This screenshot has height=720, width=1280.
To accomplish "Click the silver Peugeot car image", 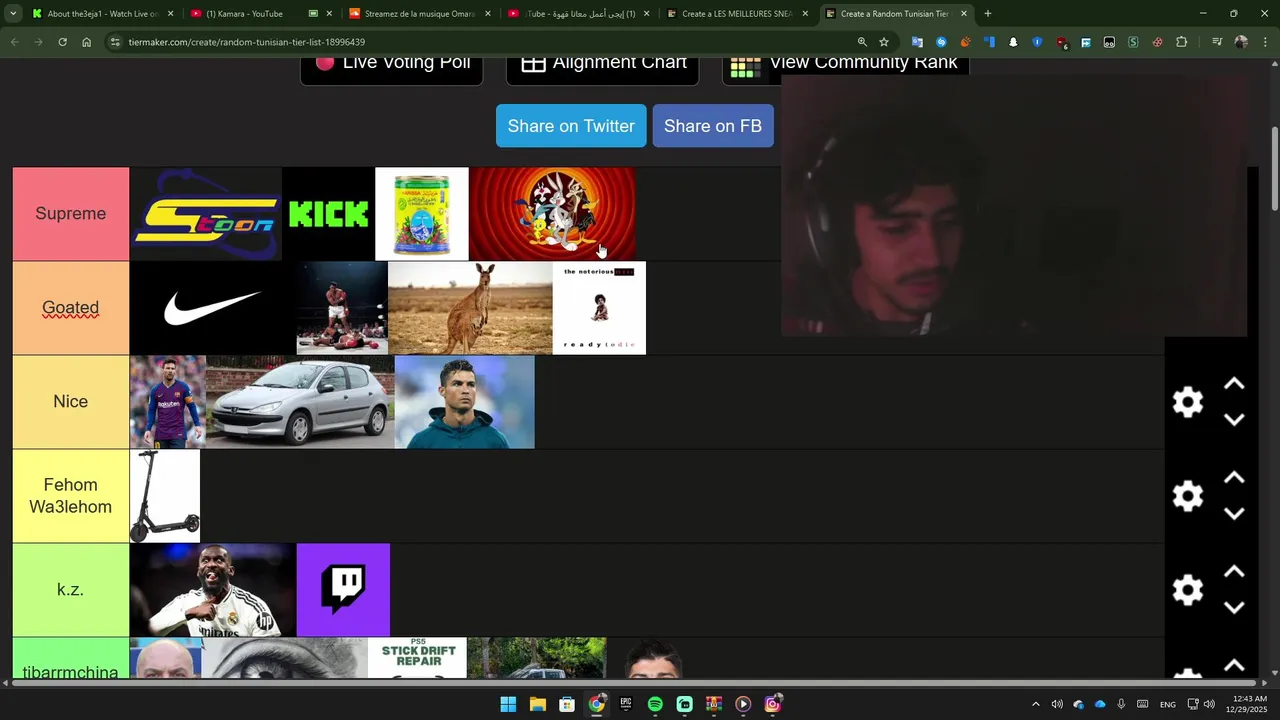I will [300, 402].
